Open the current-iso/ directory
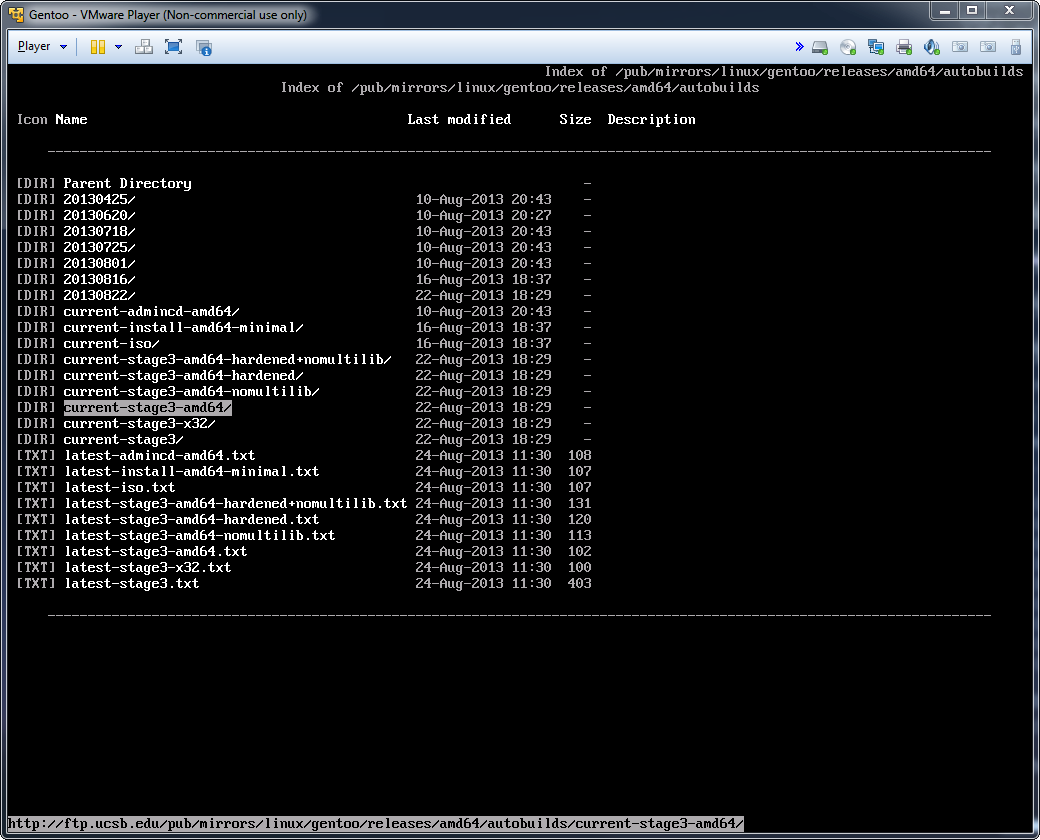 point(111,343)
